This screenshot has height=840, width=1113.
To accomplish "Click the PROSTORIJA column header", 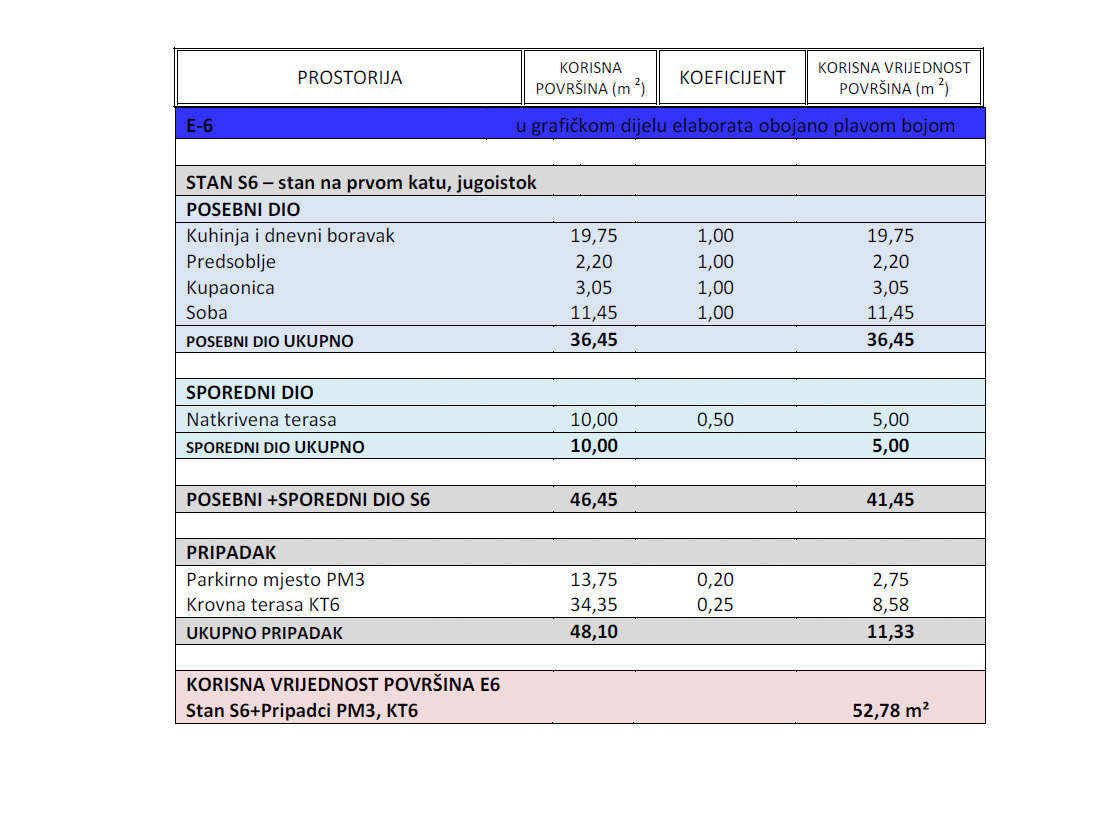I will pyautogui.click(x=349, y=77).
